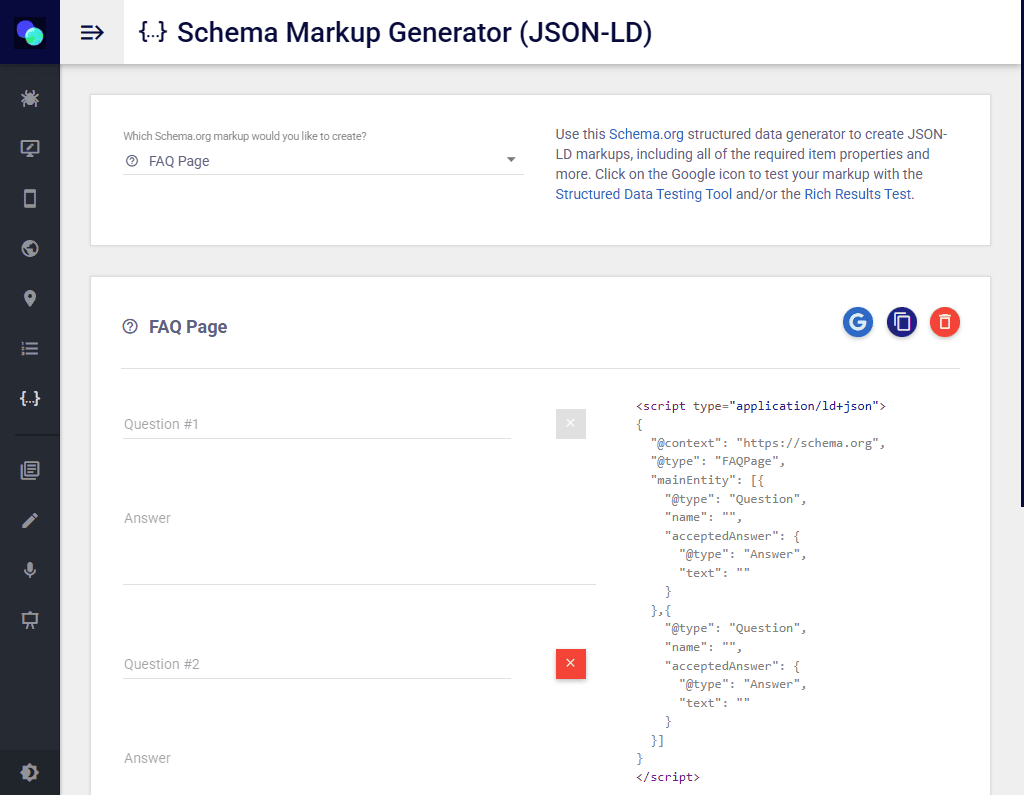Open the microphone tool in sidebar

coord(30,570)
